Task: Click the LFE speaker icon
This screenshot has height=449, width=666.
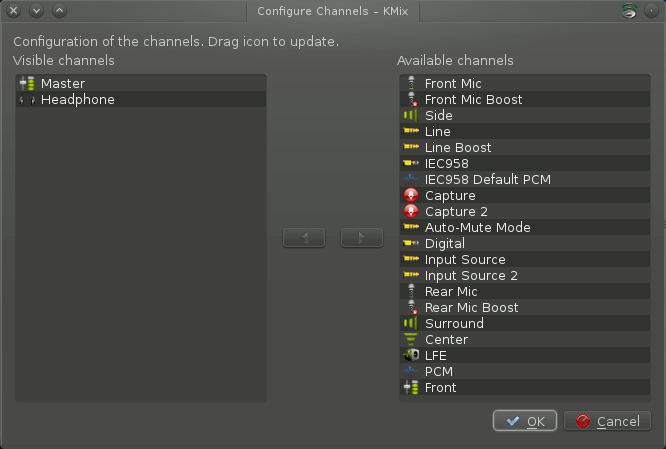Action: click(410, 356)
